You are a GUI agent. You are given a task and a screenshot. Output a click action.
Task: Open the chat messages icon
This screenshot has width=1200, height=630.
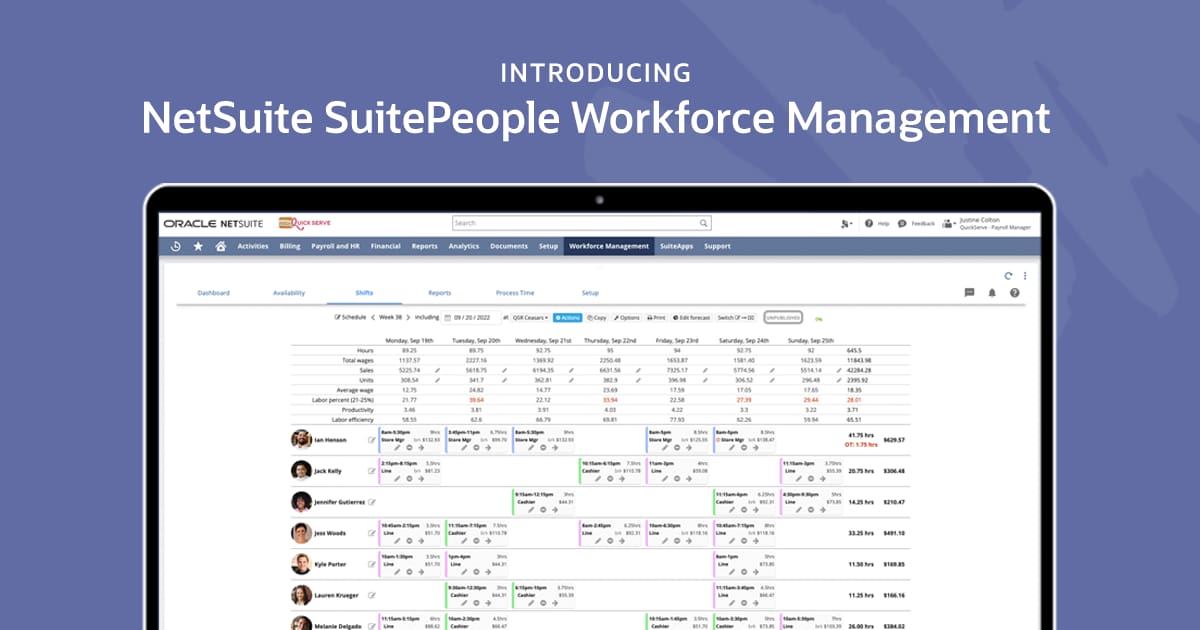969,293
